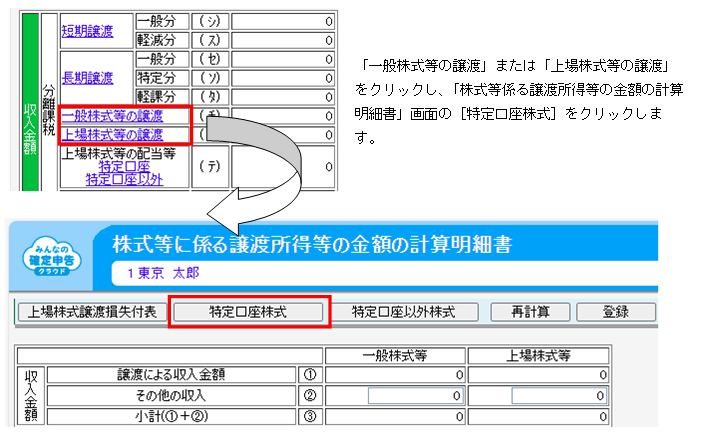
Task: Click the 小計(①+②) row label
Action: pos(171,416)
